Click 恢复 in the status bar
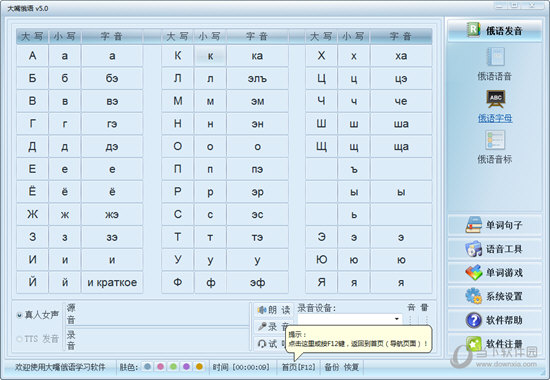Image resolution: width=550 pixels, height=380 pixels. (351, 367)
